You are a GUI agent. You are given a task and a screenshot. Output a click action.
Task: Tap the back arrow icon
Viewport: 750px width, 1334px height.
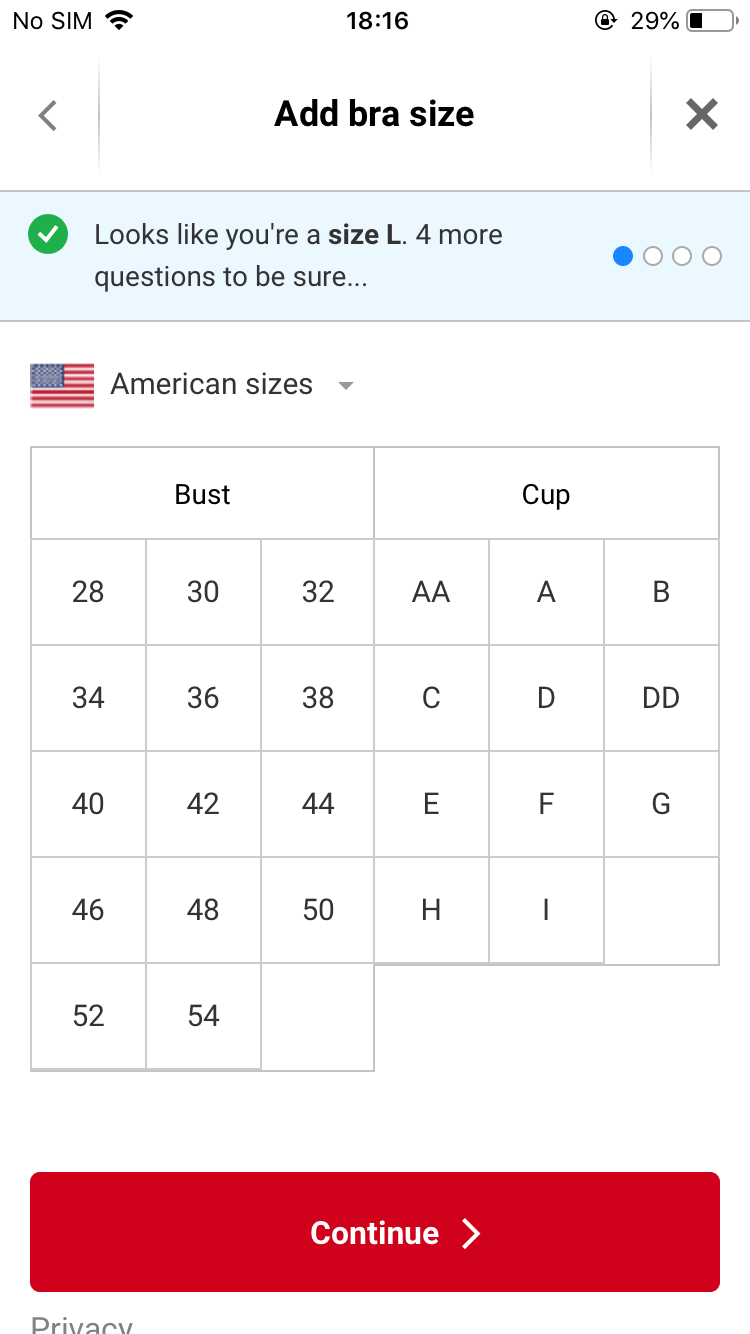point(47,115)
